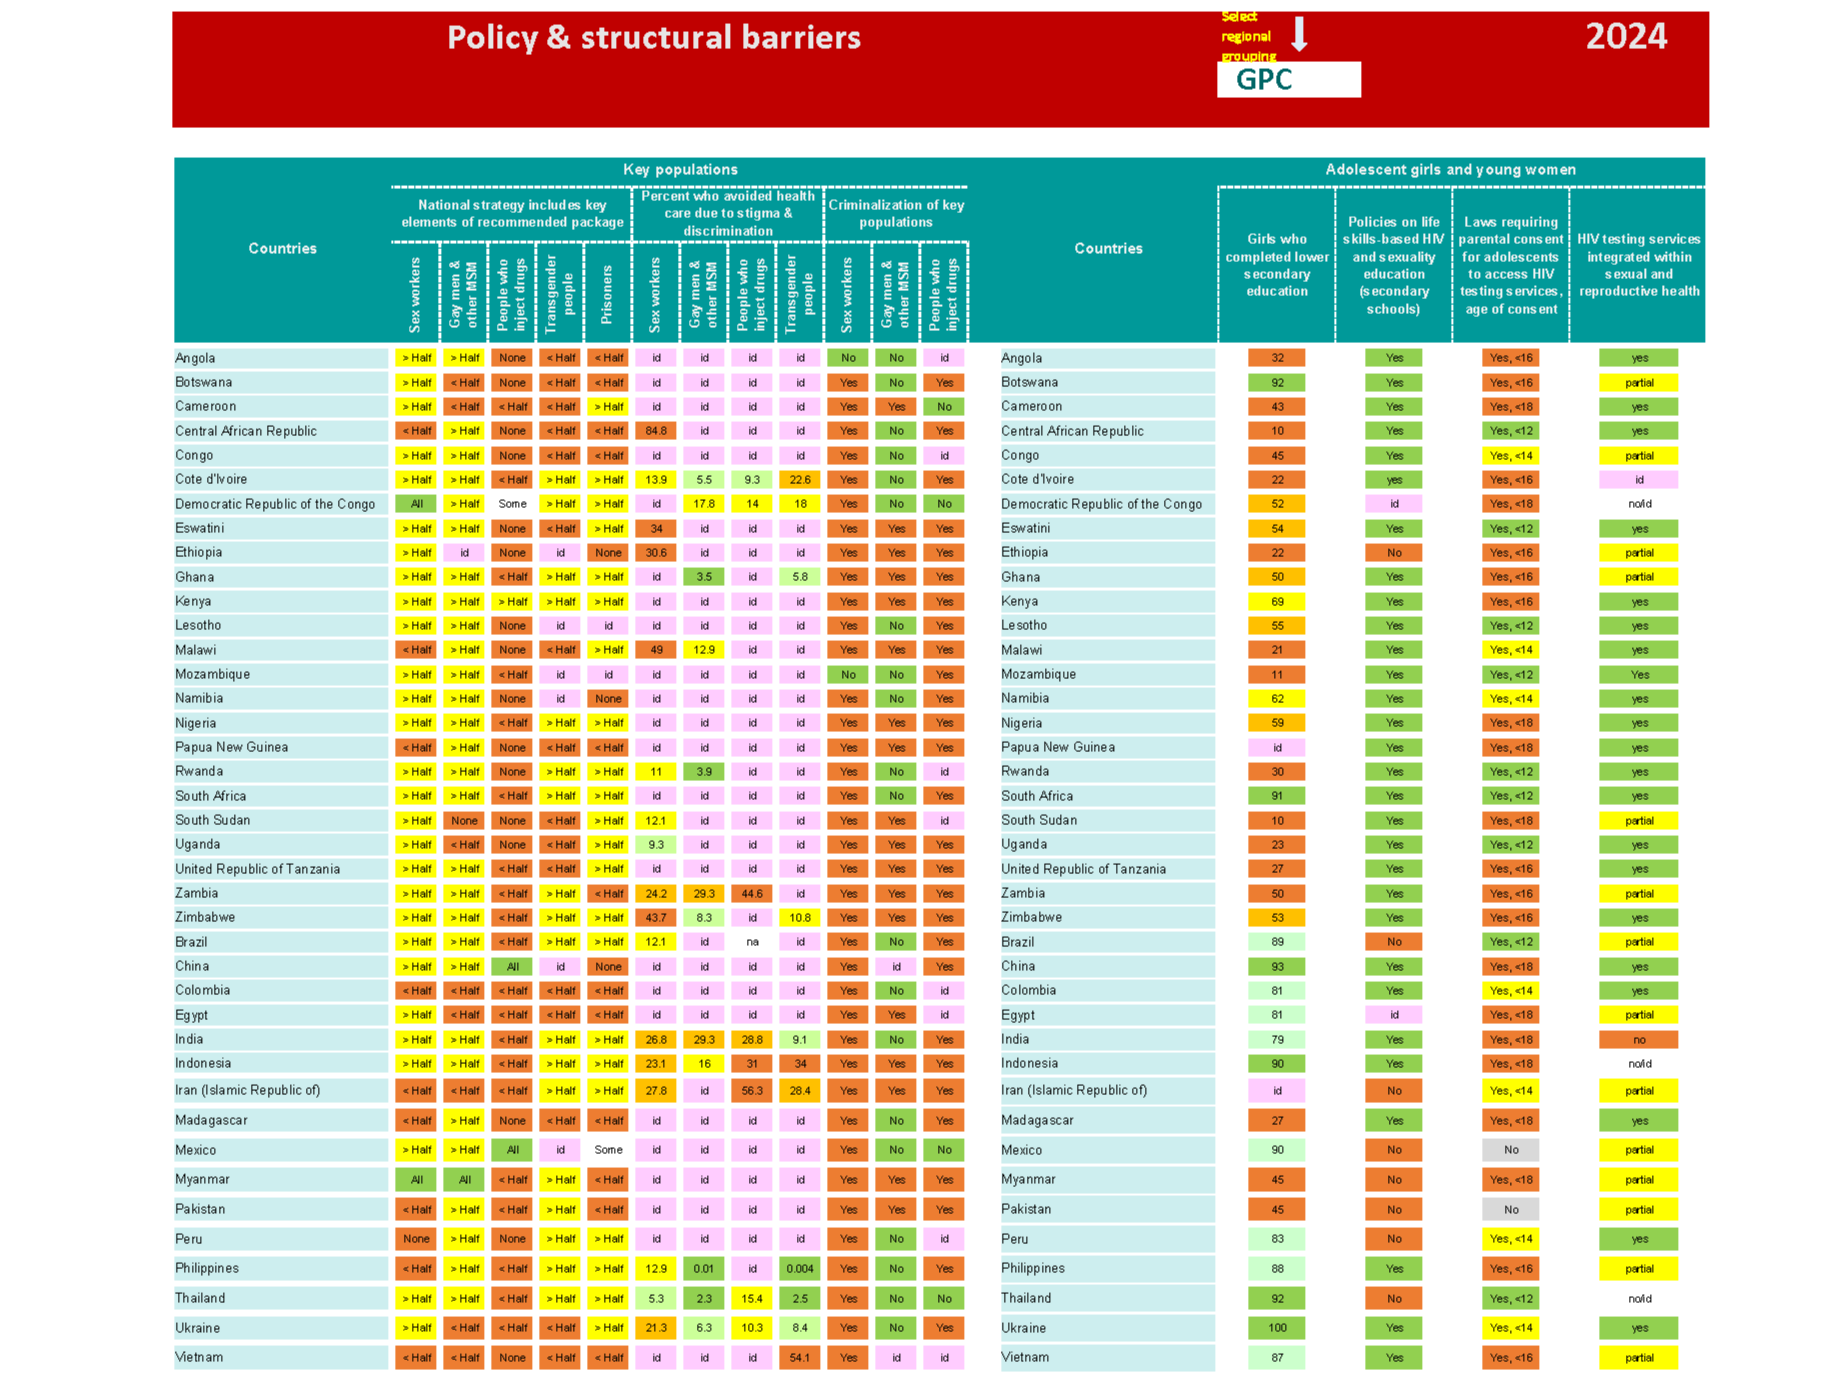Click Indonesia's 23.1 value
1843x1382 pixels.
656,1064
